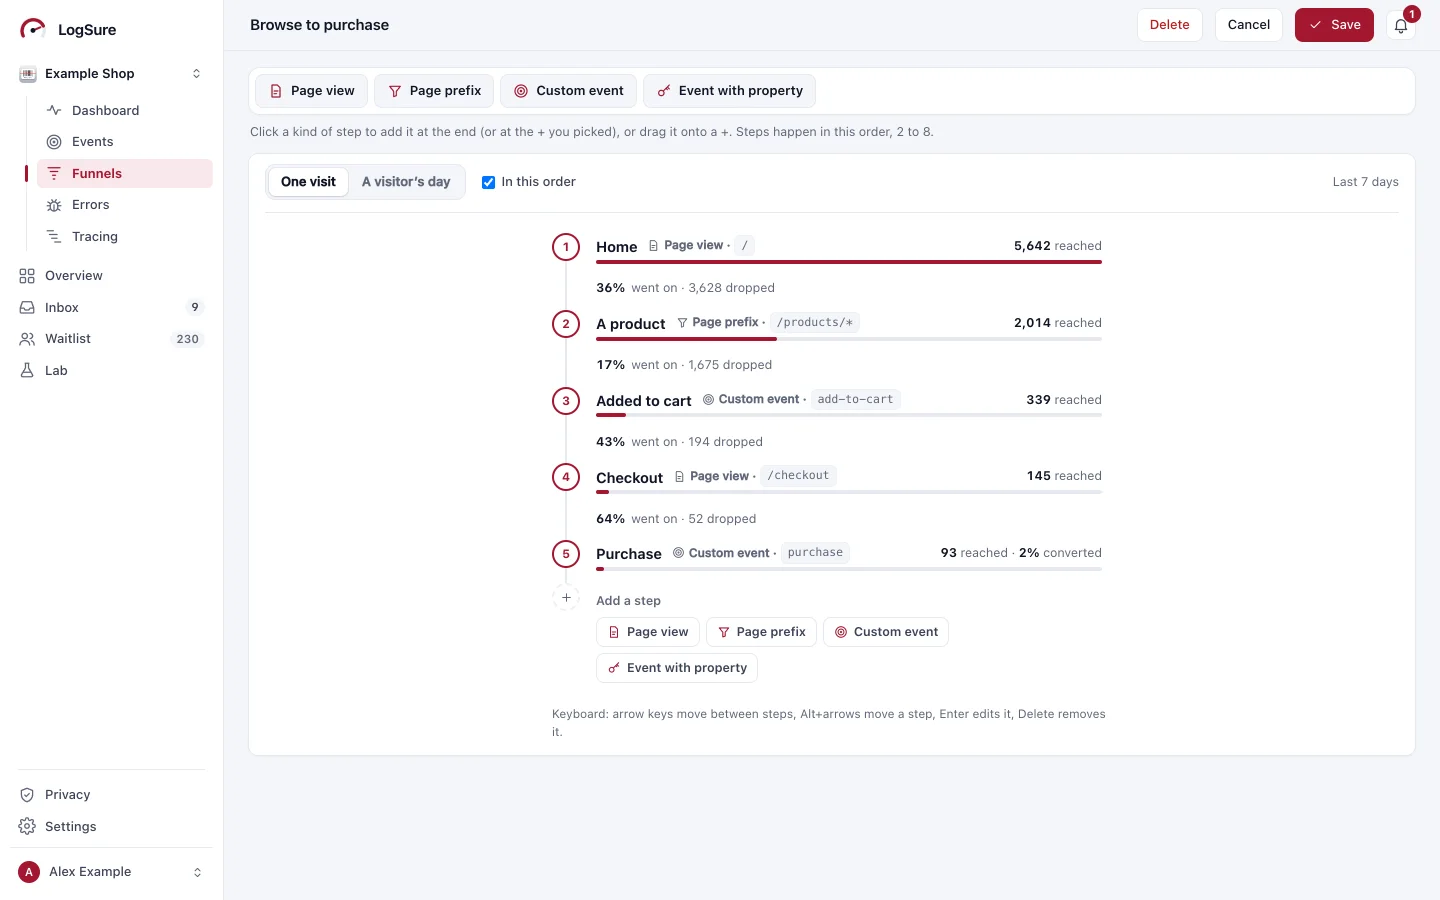Uncheck the In this order checkbox
Screen dimensions: 1440x900
tap(488, 182)
